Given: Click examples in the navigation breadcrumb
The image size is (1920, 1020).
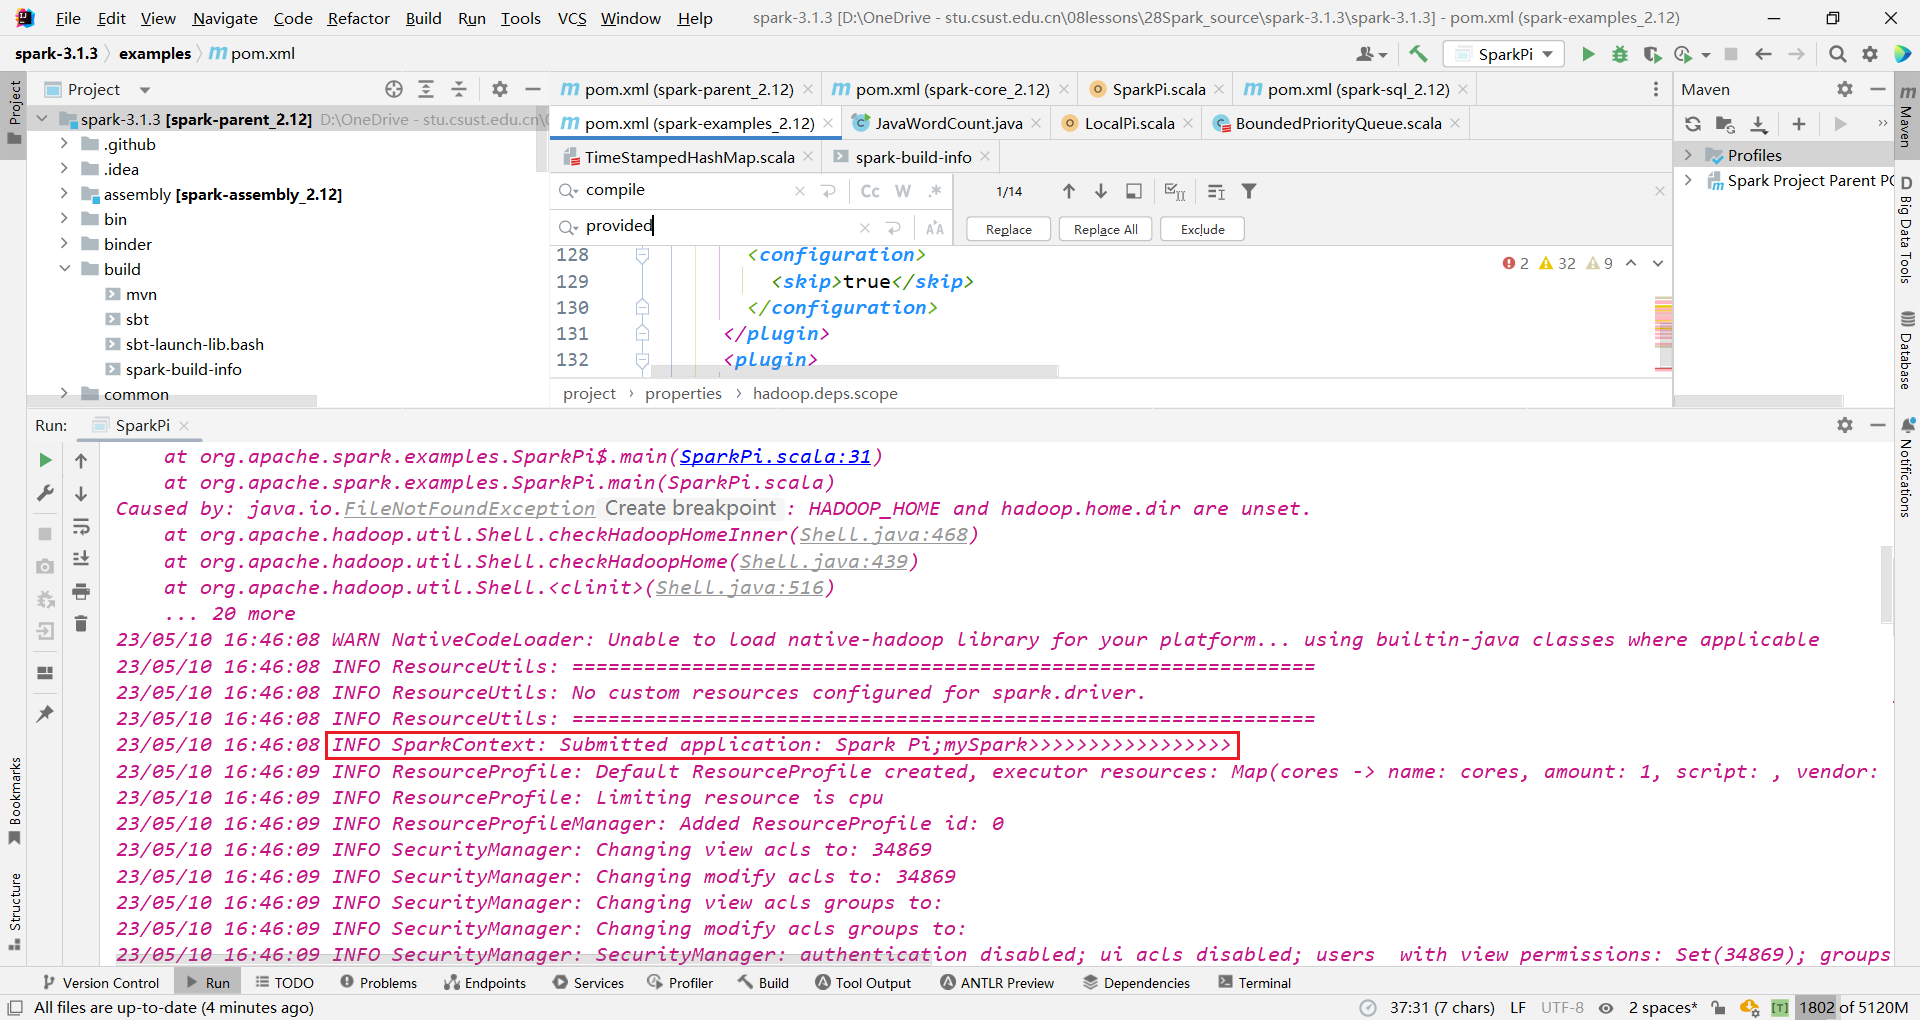Looking at the screenshot, I should 155,54.
